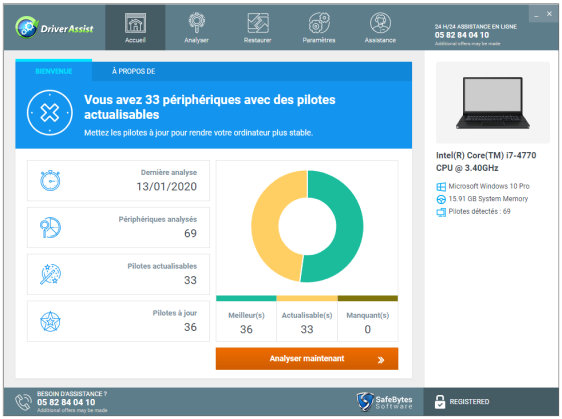The image size is (562, 419).
Task: Click the double-chevron on Analyser maintenant
Action: click(381, 360)
